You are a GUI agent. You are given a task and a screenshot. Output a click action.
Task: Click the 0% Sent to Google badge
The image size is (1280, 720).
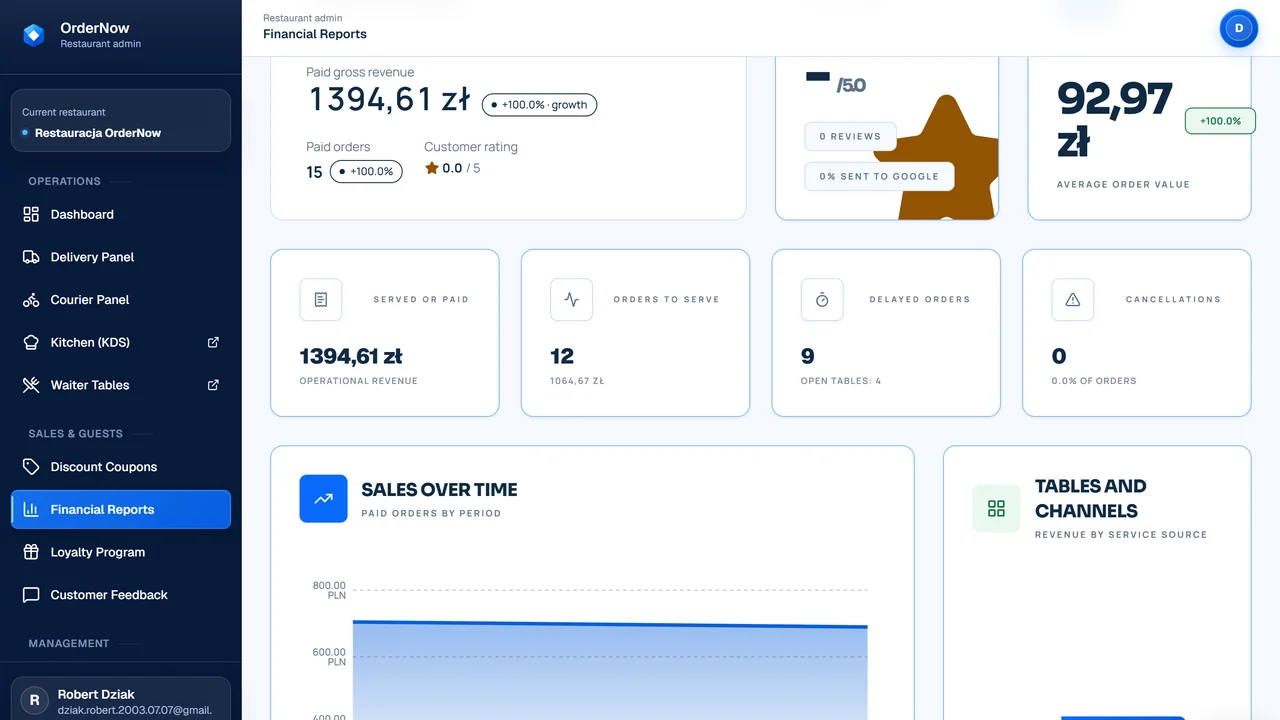[879, 176]
